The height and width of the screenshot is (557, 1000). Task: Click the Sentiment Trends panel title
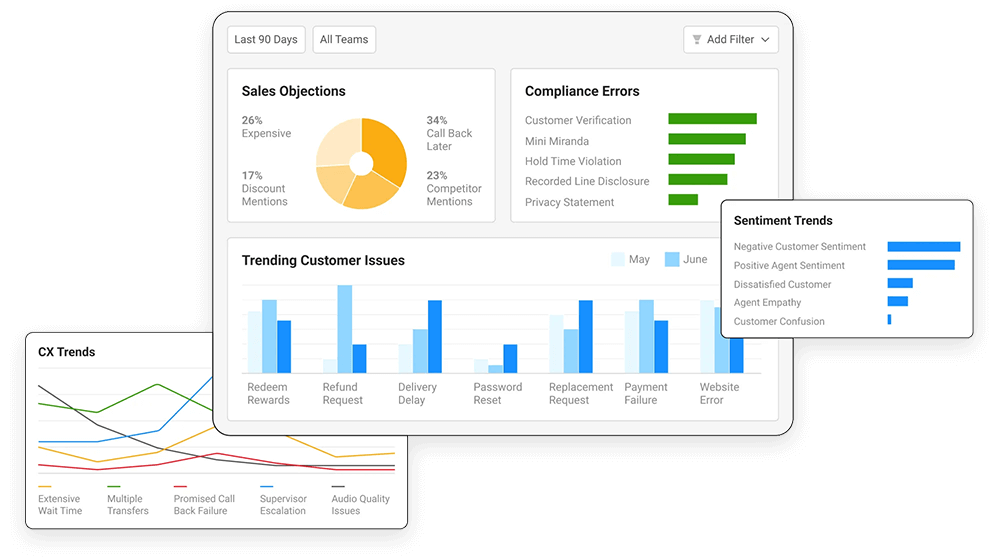[783, 221]
